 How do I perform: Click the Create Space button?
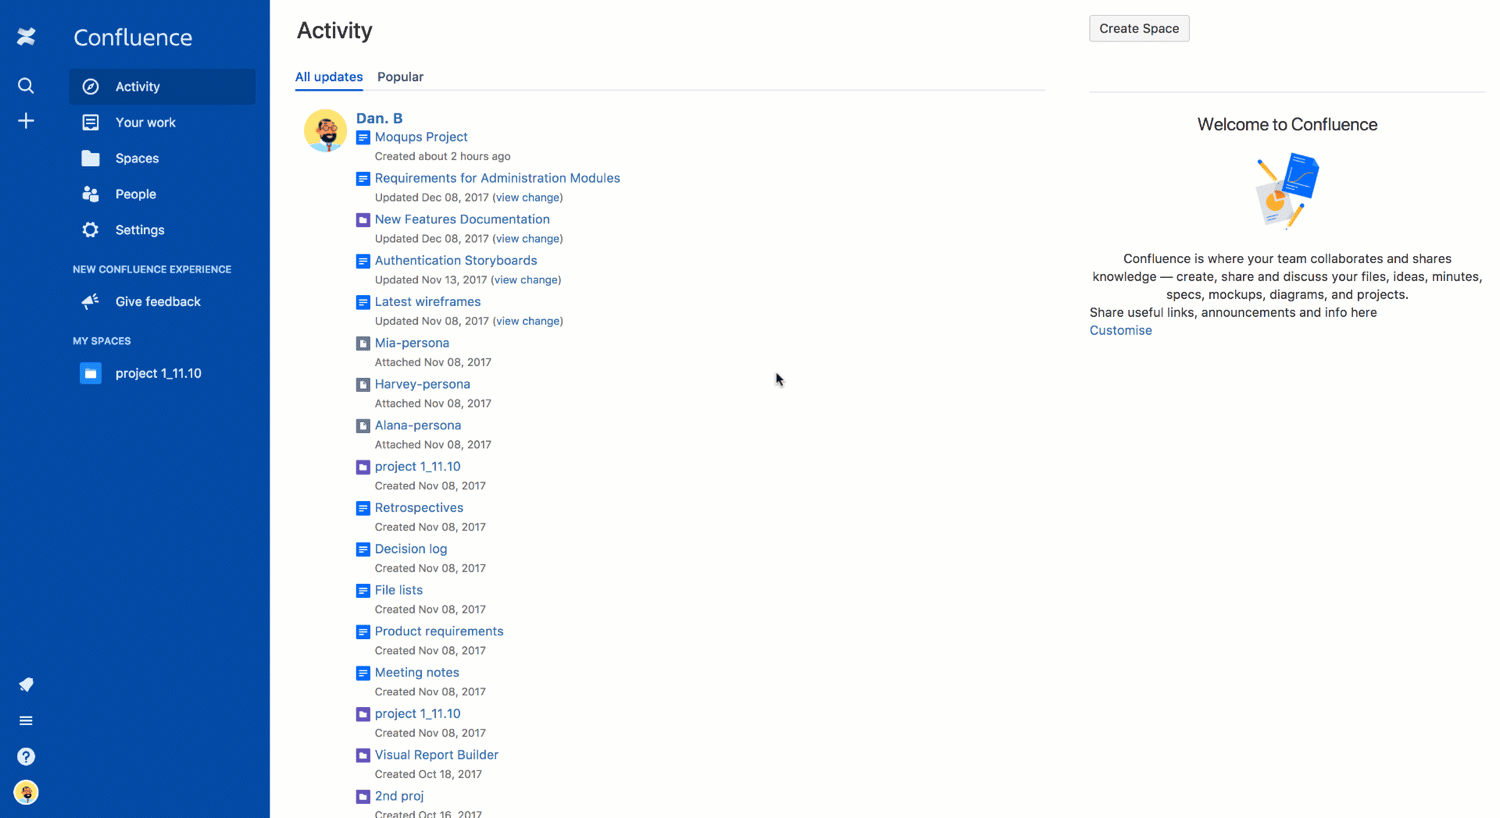1139,28
